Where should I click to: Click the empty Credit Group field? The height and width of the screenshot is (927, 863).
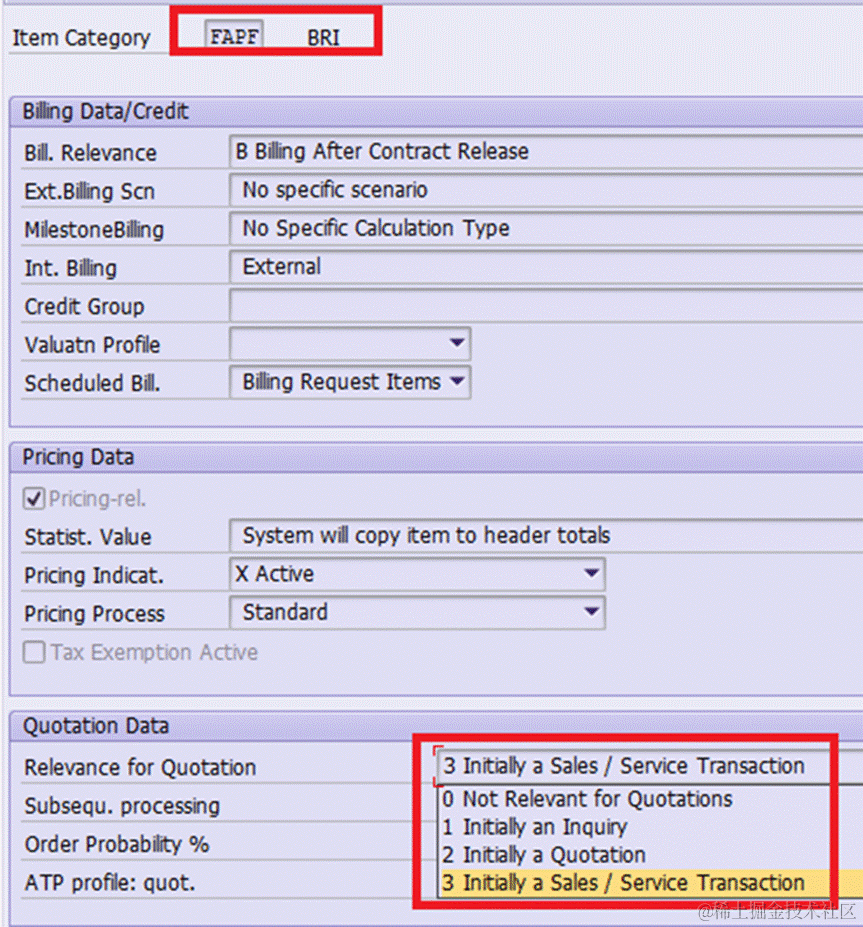[x=546, y=305]
